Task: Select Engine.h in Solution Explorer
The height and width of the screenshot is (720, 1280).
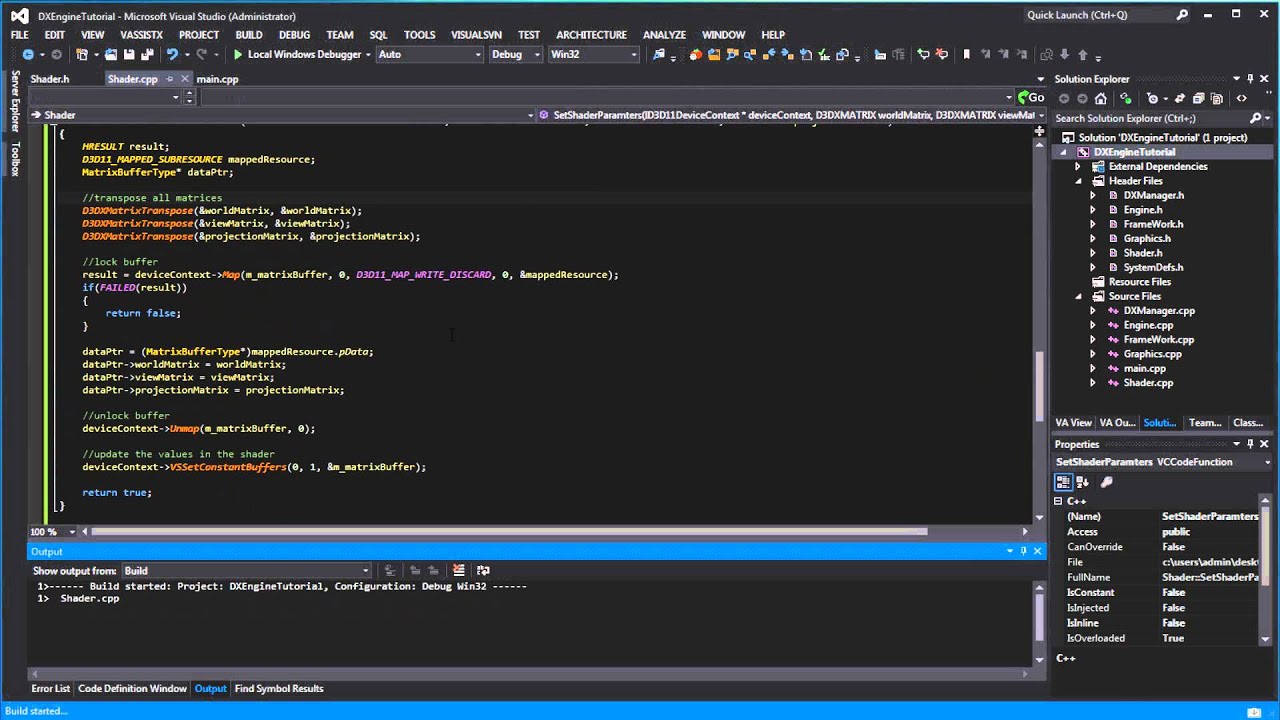Action: pos(1142,210)
